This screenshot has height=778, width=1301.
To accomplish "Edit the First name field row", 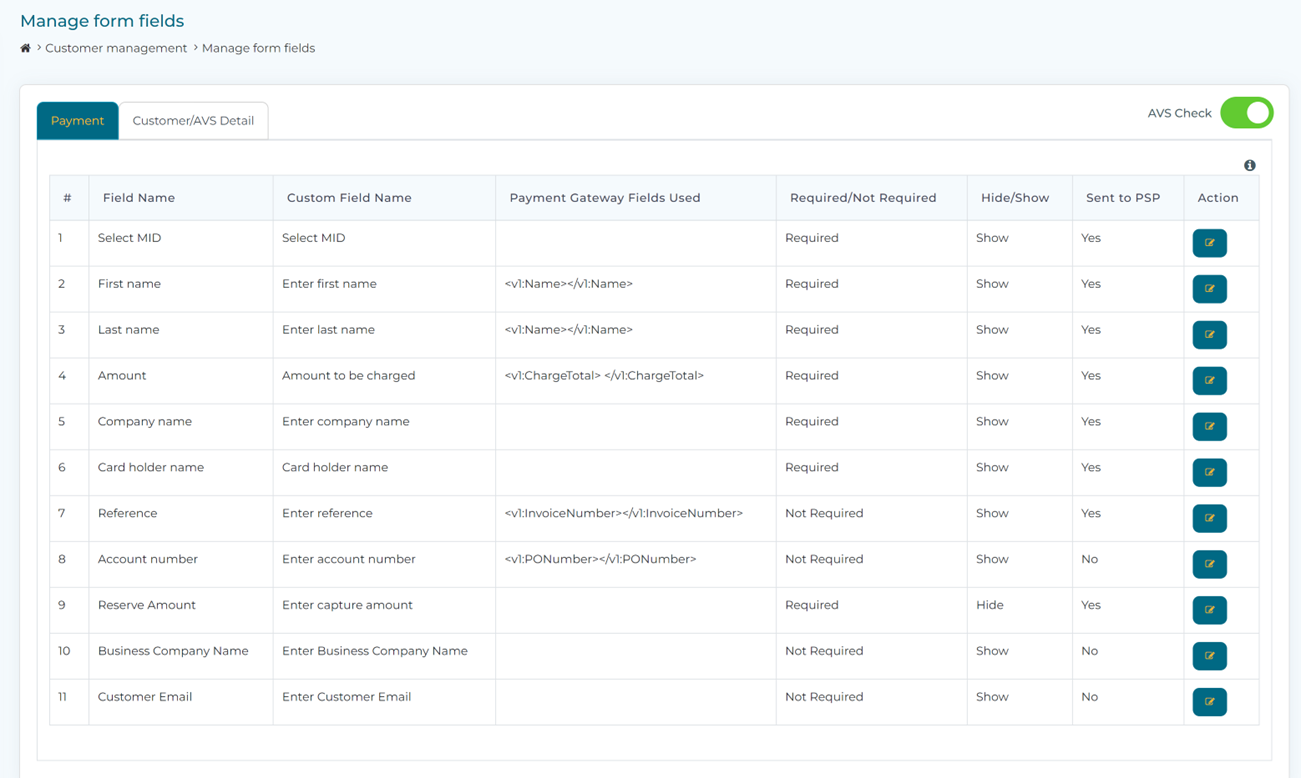I will 1209,289.
